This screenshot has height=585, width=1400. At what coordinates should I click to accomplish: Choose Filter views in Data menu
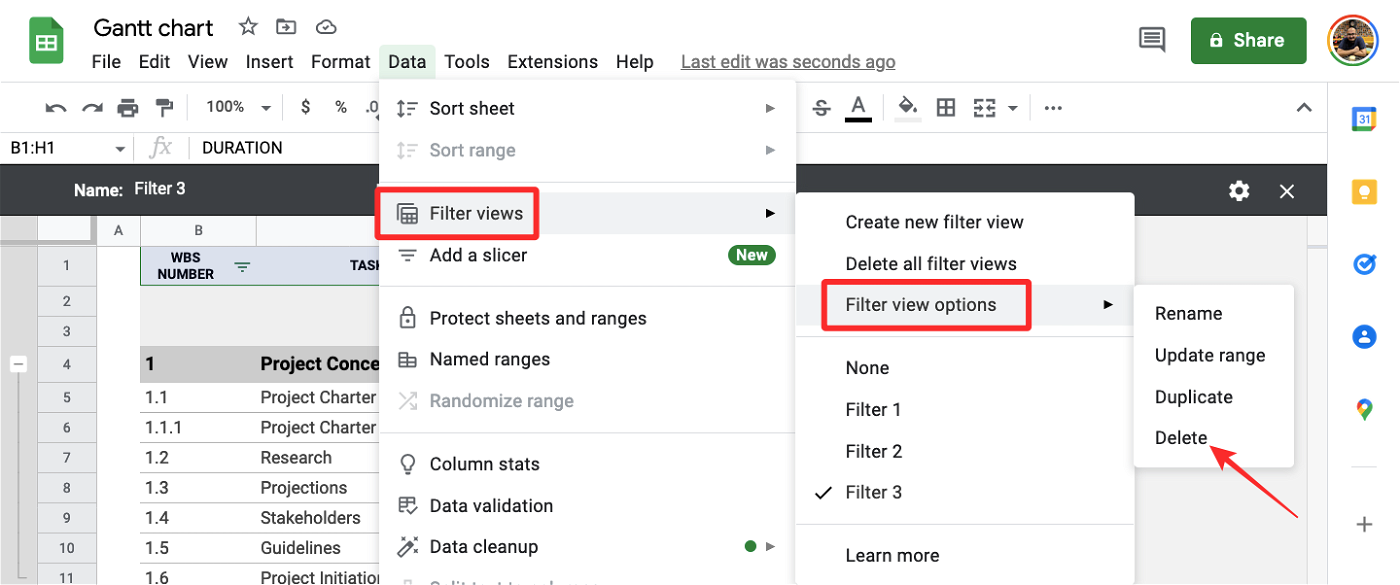point(587,213)
